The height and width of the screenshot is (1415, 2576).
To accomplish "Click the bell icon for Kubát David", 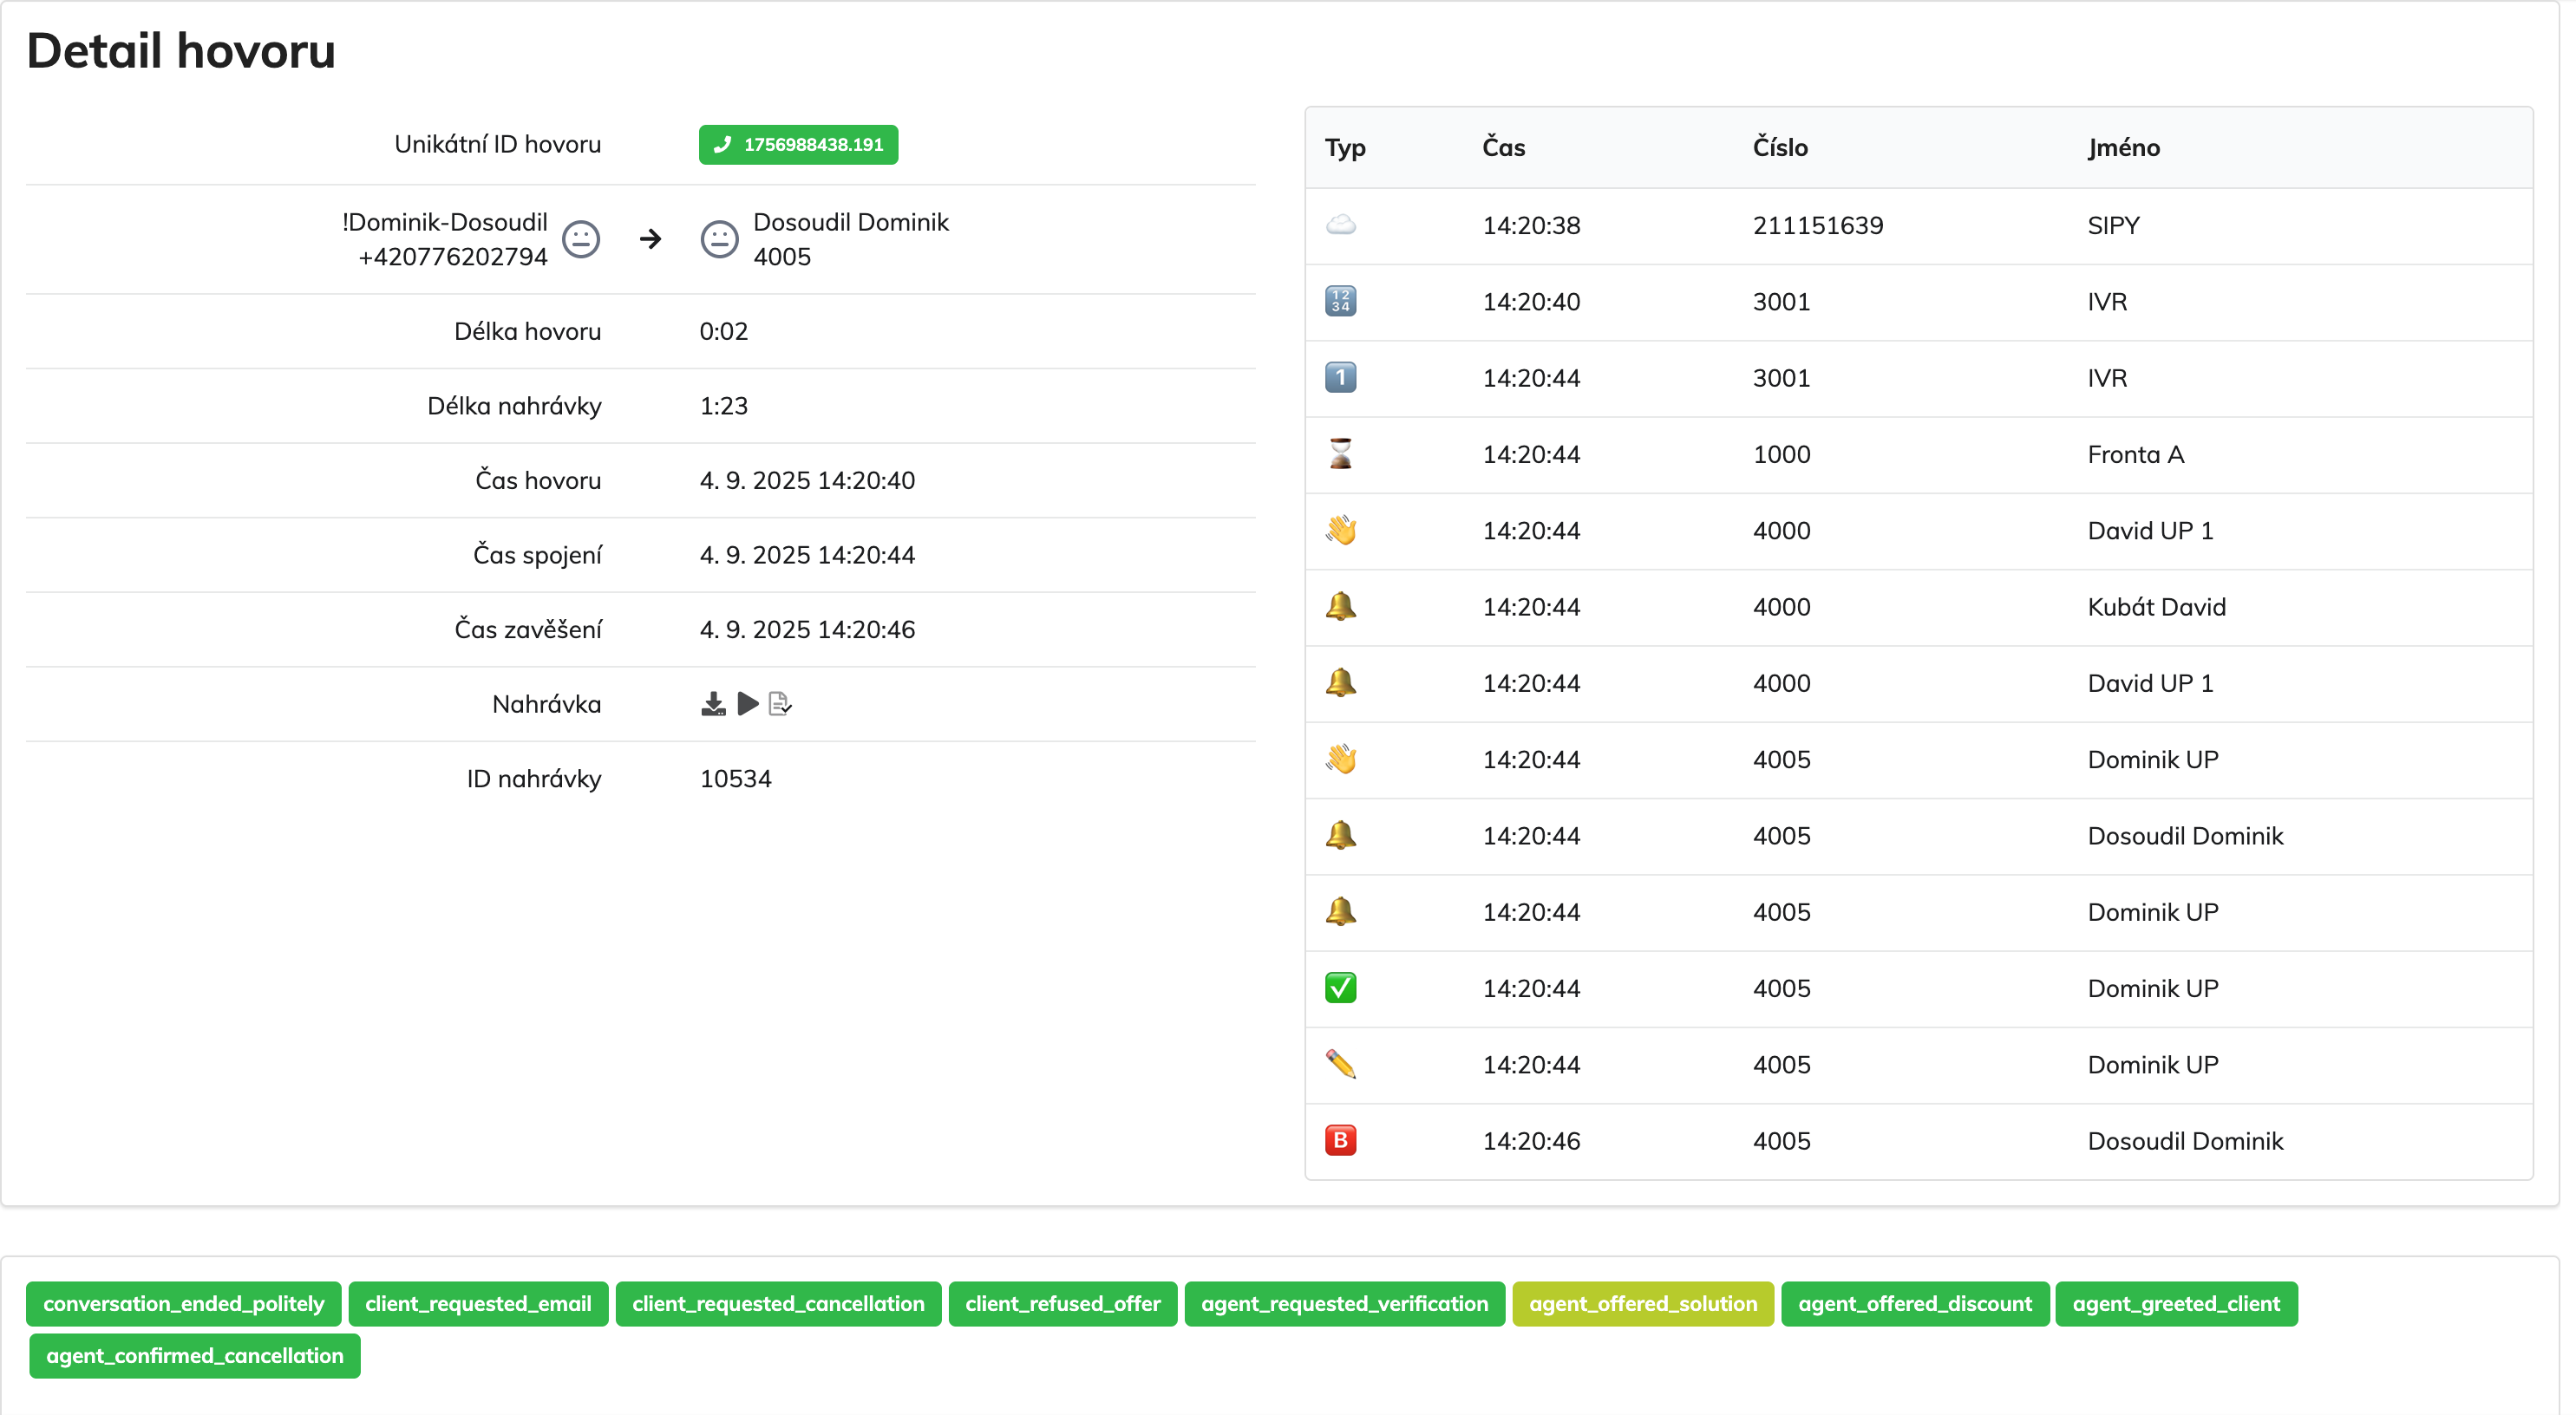I will (1340, 607).
